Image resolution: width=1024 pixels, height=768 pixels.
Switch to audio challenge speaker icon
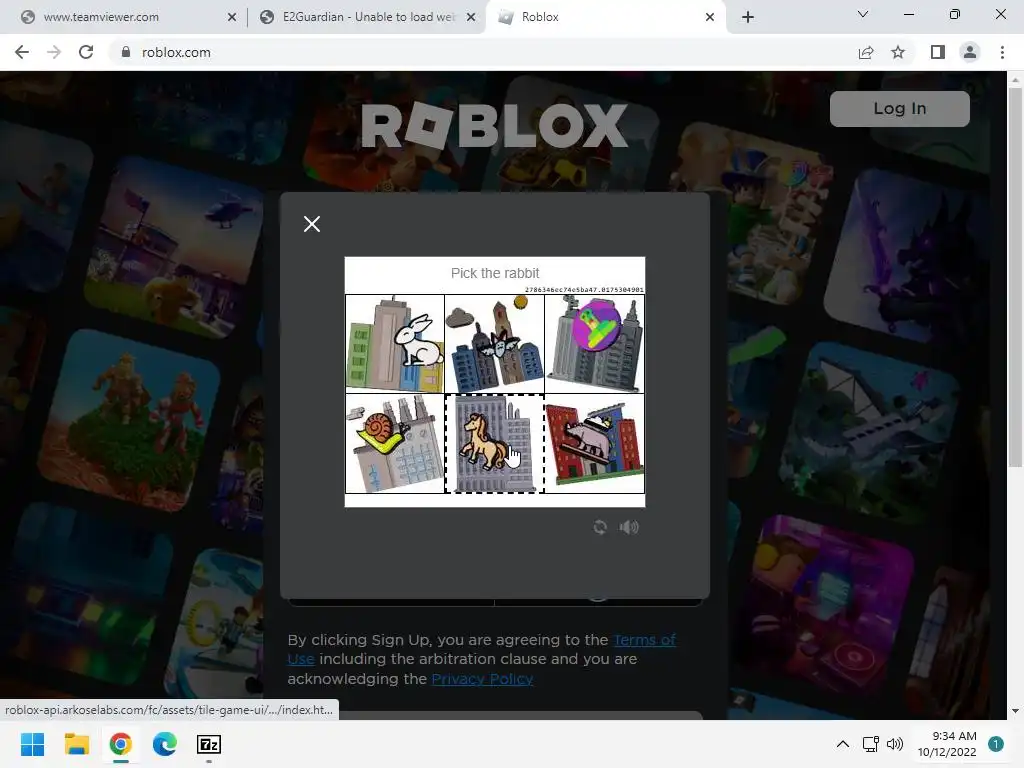[629, 527]
